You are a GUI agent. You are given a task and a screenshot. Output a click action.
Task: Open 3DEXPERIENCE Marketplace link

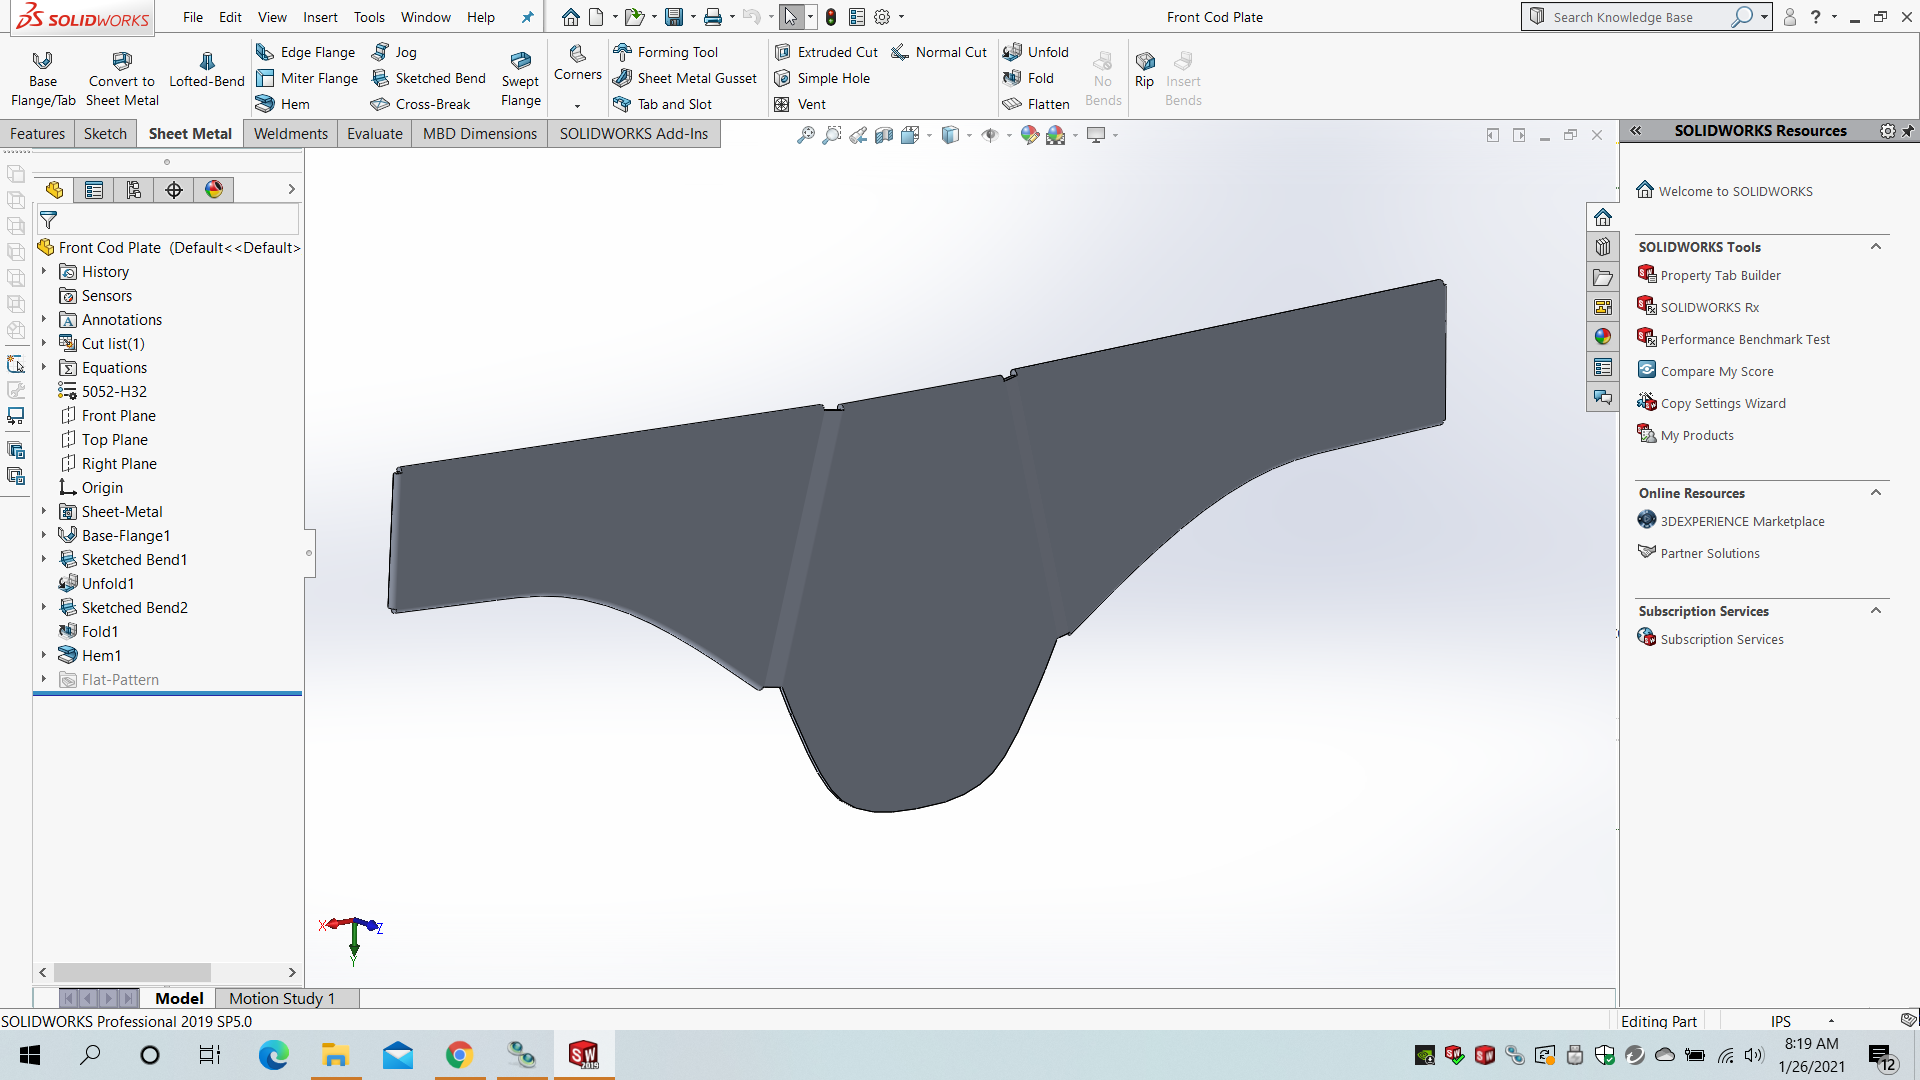coord(1742,521)
